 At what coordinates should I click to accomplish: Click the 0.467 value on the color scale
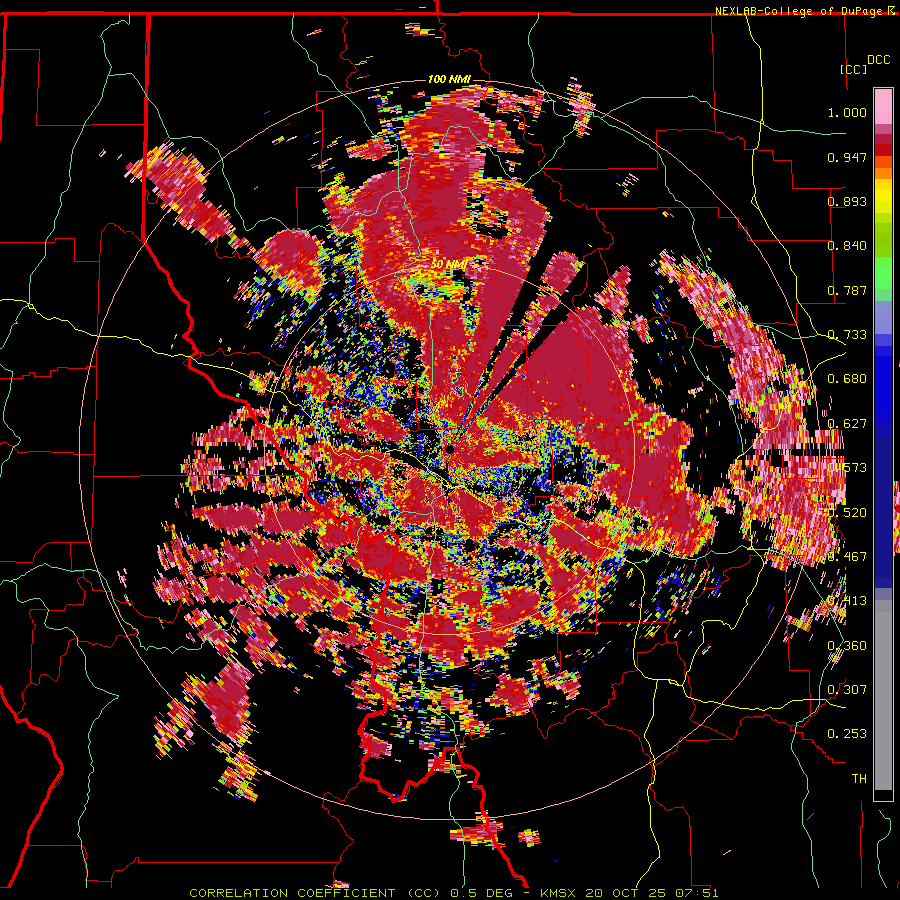[847, 557]
